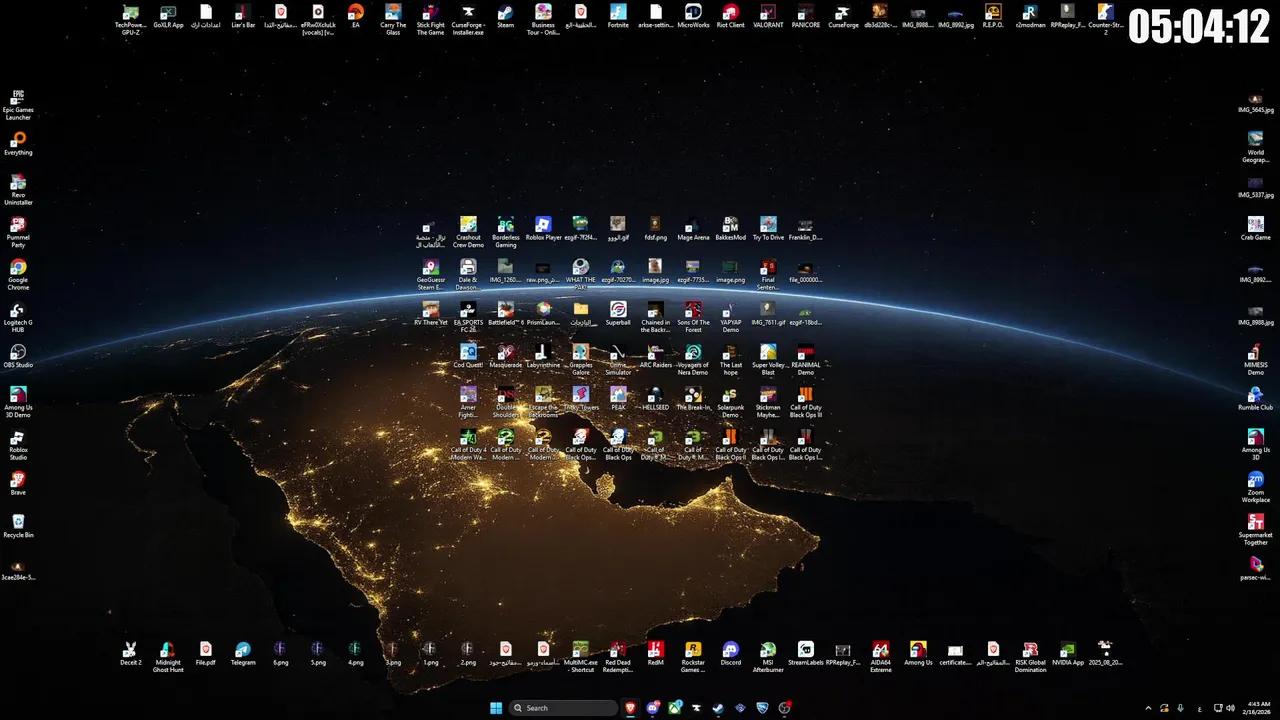Launch AIDA64 Extreme
The image size is (1280, 720).
[x=880, y=657]
